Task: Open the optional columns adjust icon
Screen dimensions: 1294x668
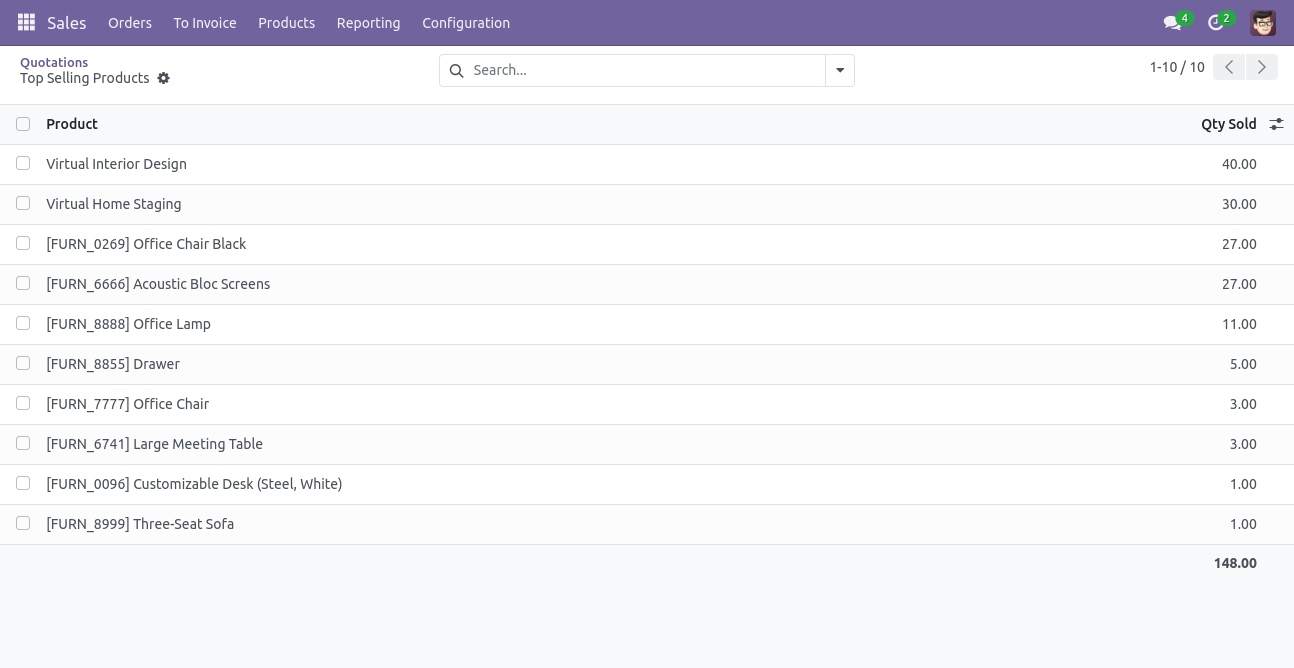Action: pos(1276,124)
